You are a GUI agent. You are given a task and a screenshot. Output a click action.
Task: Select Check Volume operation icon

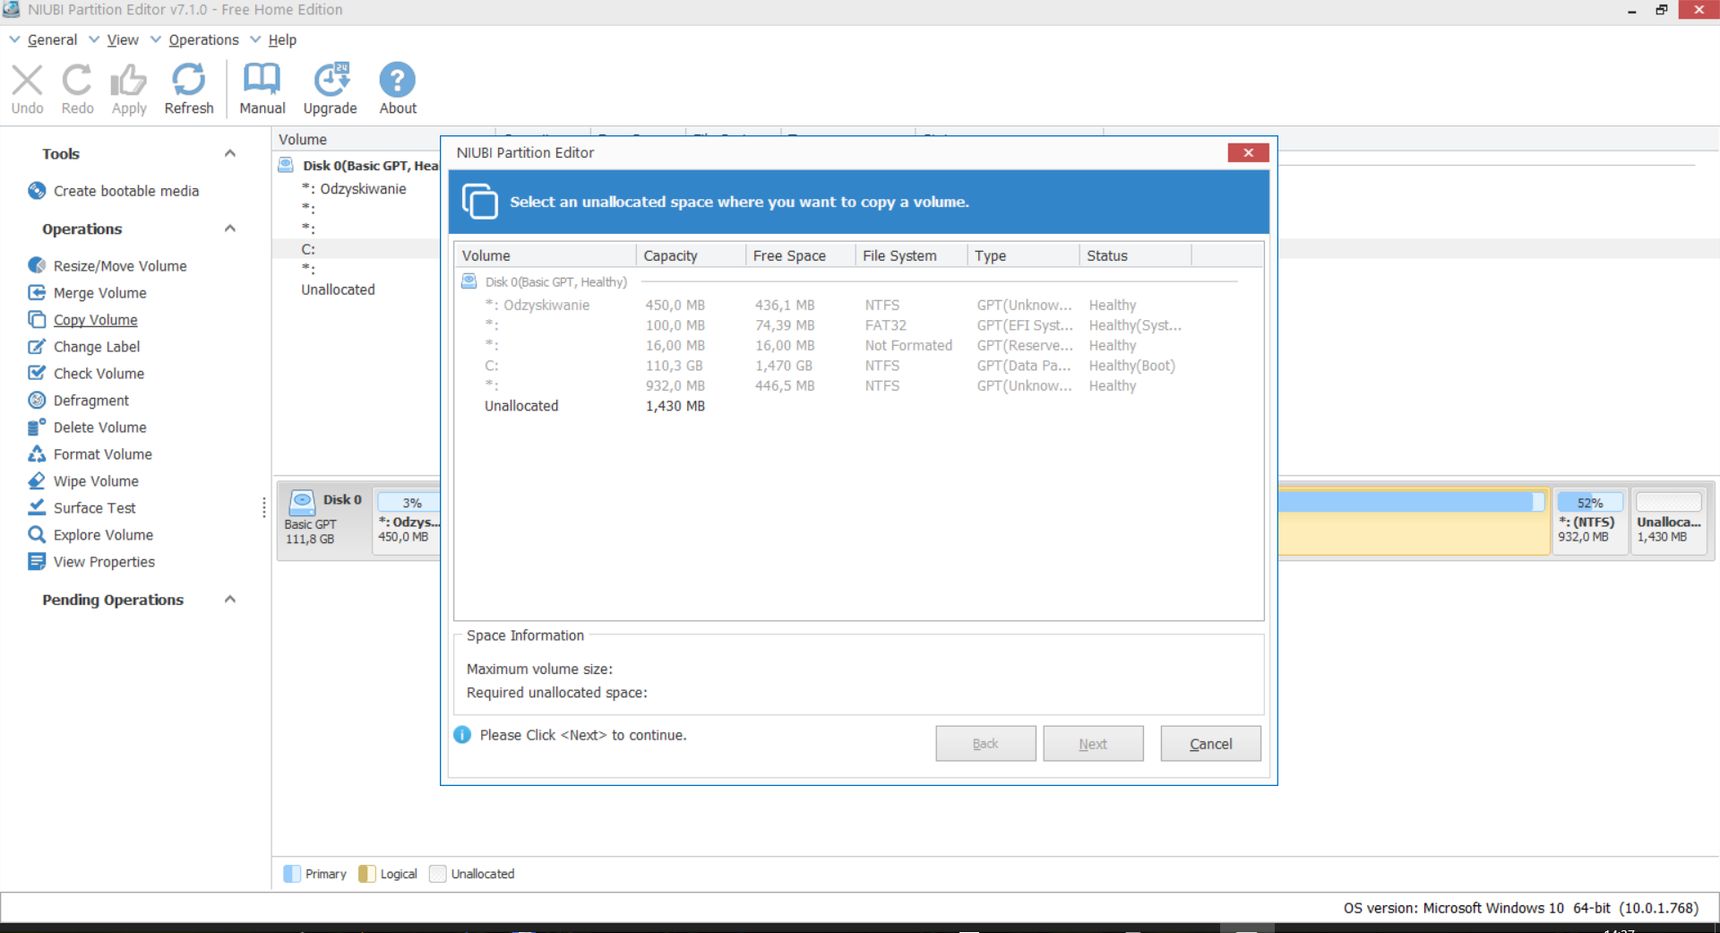37,373
